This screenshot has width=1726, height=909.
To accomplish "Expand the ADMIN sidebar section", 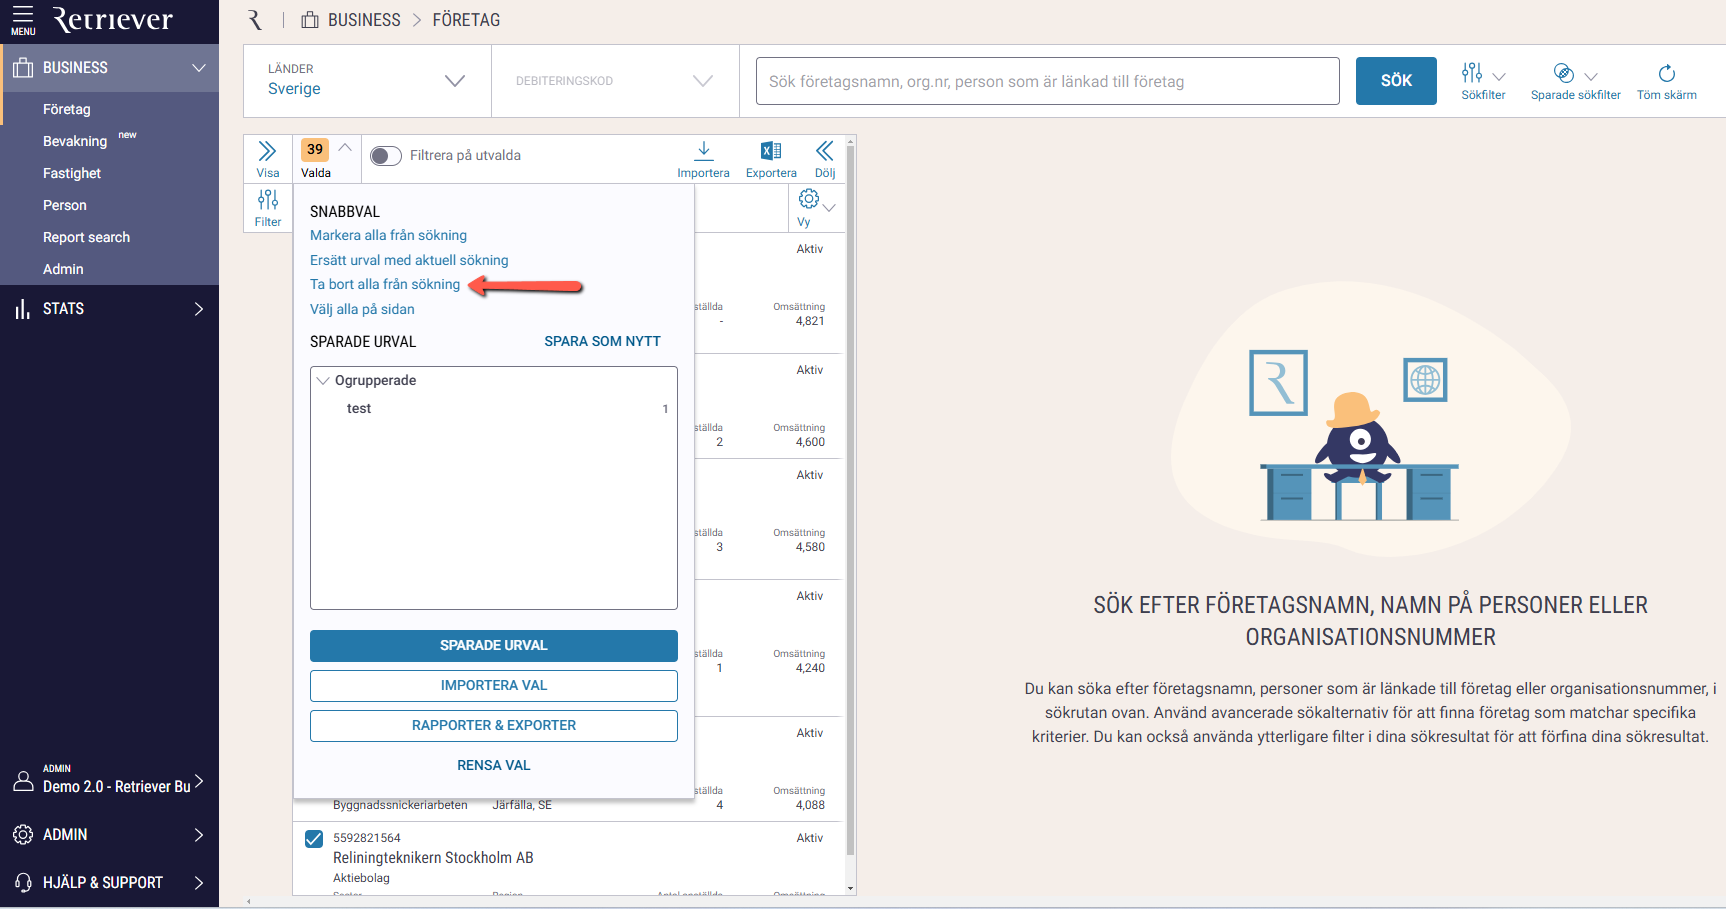I will tap(199, 835).
